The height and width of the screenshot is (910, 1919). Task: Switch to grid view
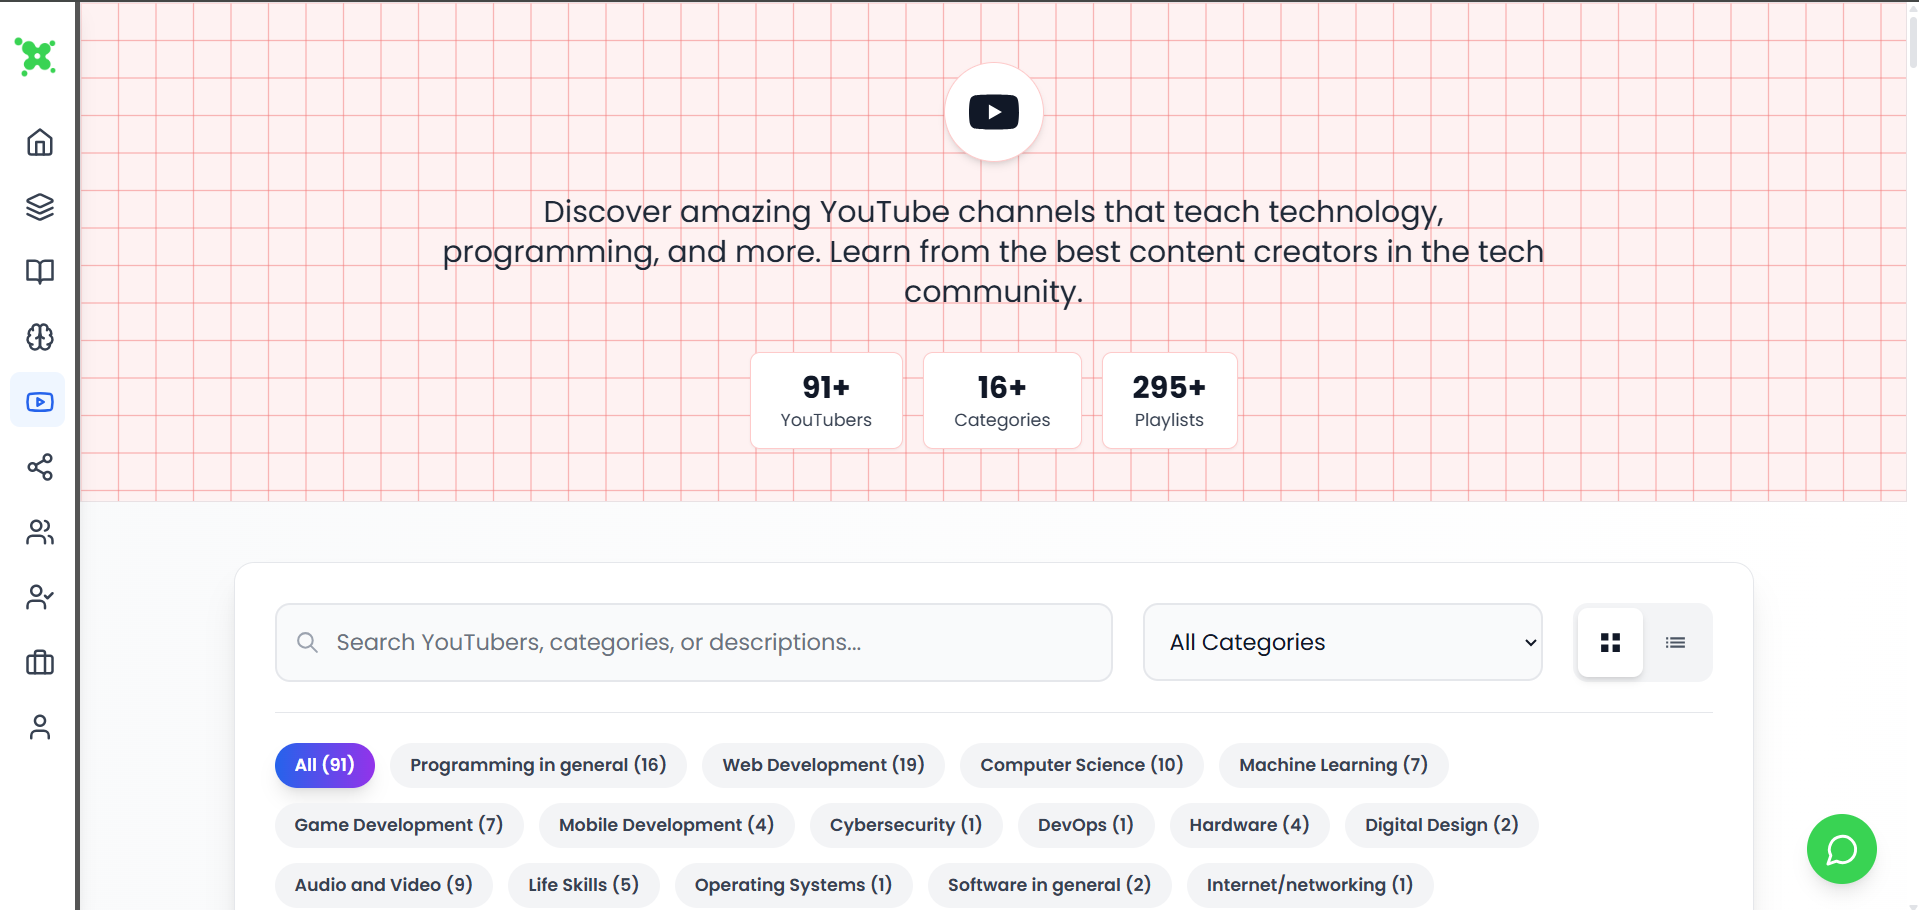click(x=1610, y=642)
